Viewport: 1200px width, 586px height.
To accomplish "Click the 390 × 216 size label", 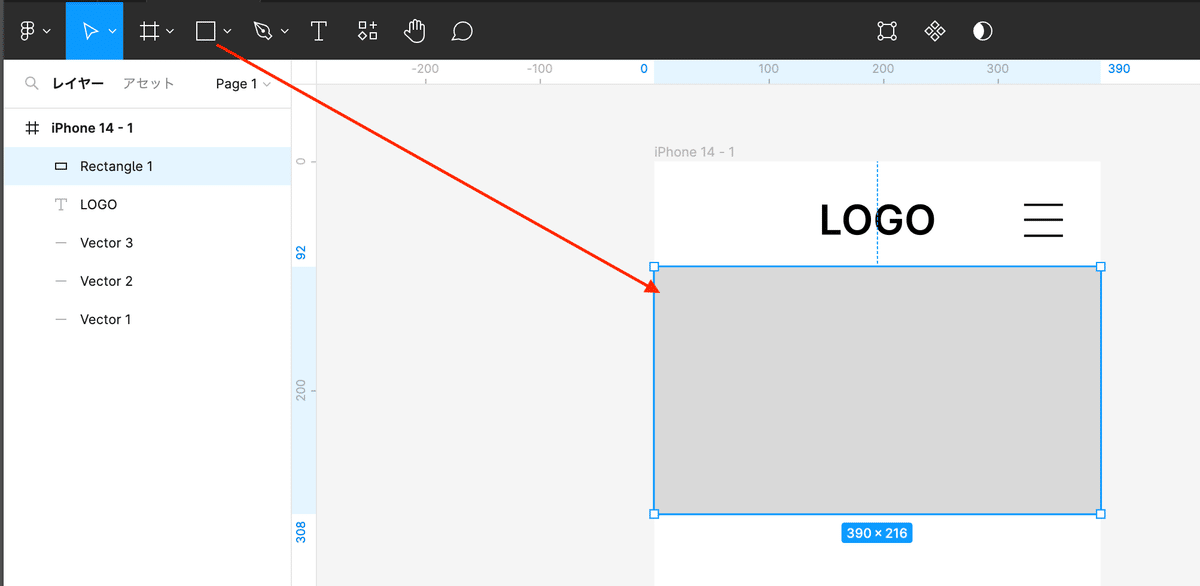I will [877, 533].
